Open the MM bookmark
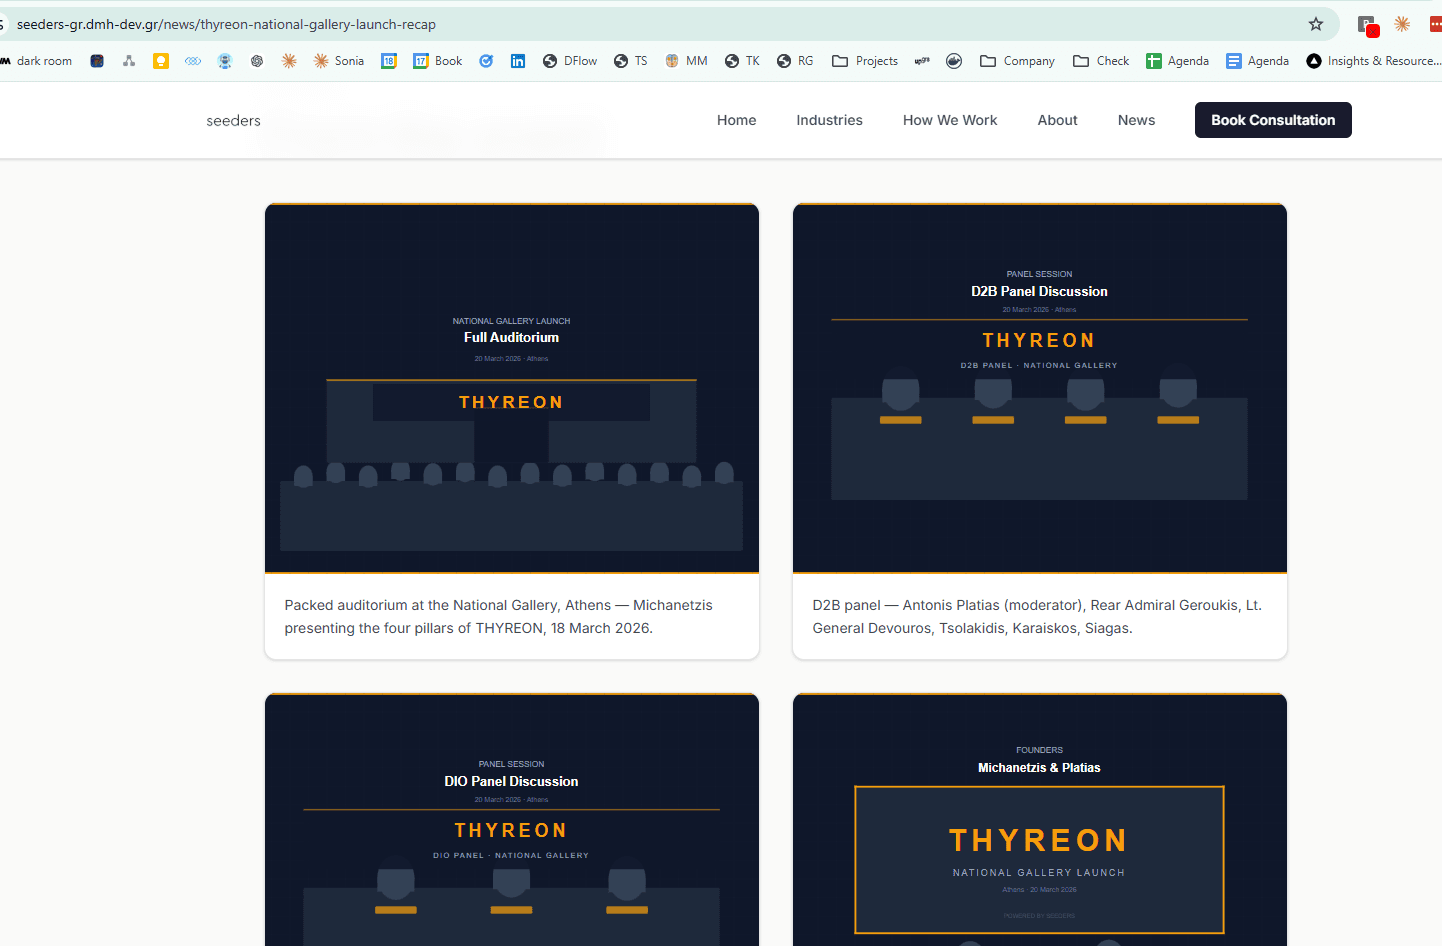Viewport: 1442px width, 946px height. click(686, 61)
